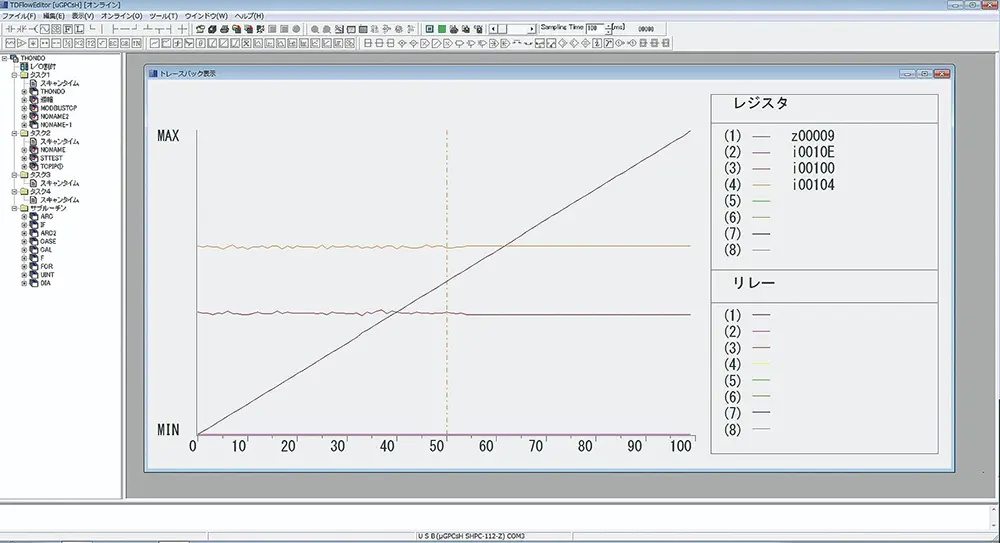This screenshot has width=1000, height=543.
Task: Open the ツール(T) menu
Action: click(x=162, y=17)
